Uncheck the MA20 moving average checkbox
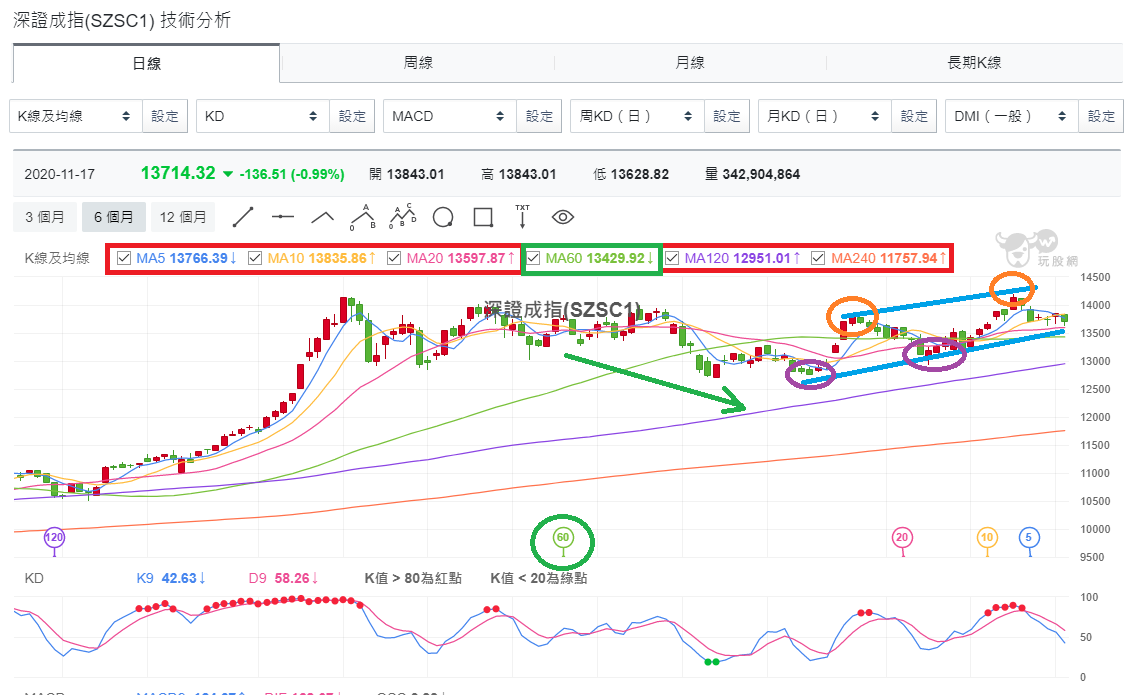 394,258
